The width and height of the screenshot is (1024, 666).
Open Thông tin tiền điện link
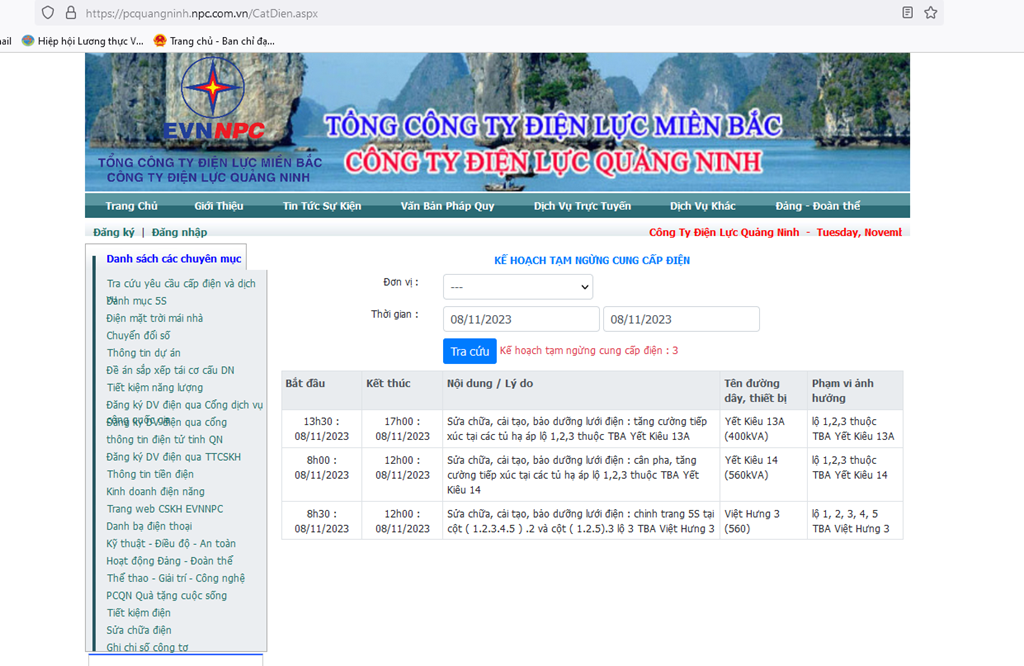(x=150, y=474)
